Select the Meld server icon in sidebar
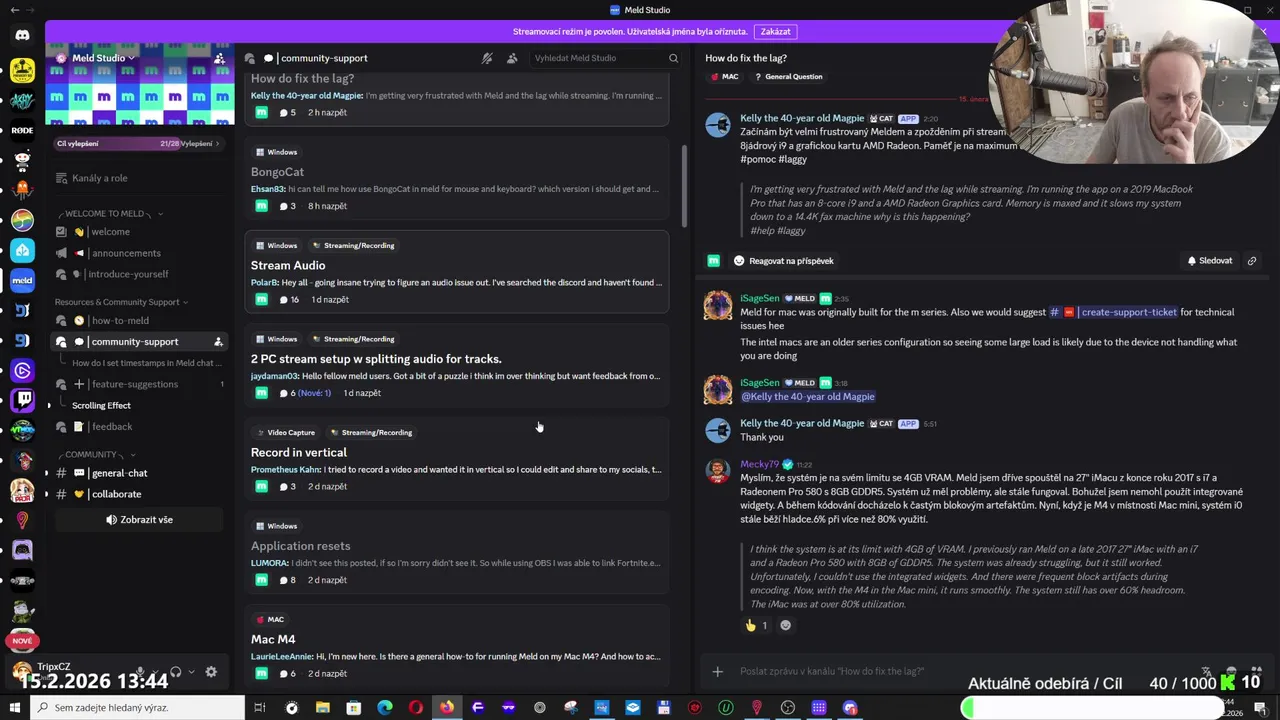 click(x=22, y=281)
